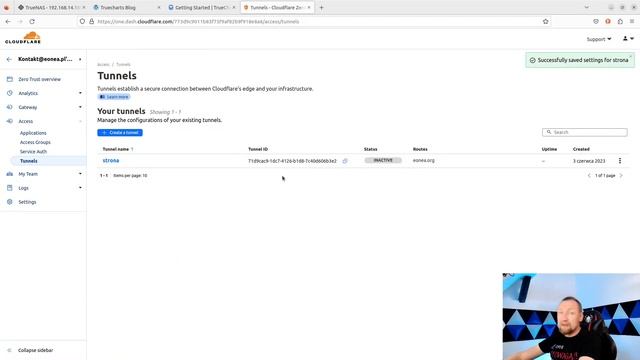Open the Firefox hamburger menu

click(632, 21)
